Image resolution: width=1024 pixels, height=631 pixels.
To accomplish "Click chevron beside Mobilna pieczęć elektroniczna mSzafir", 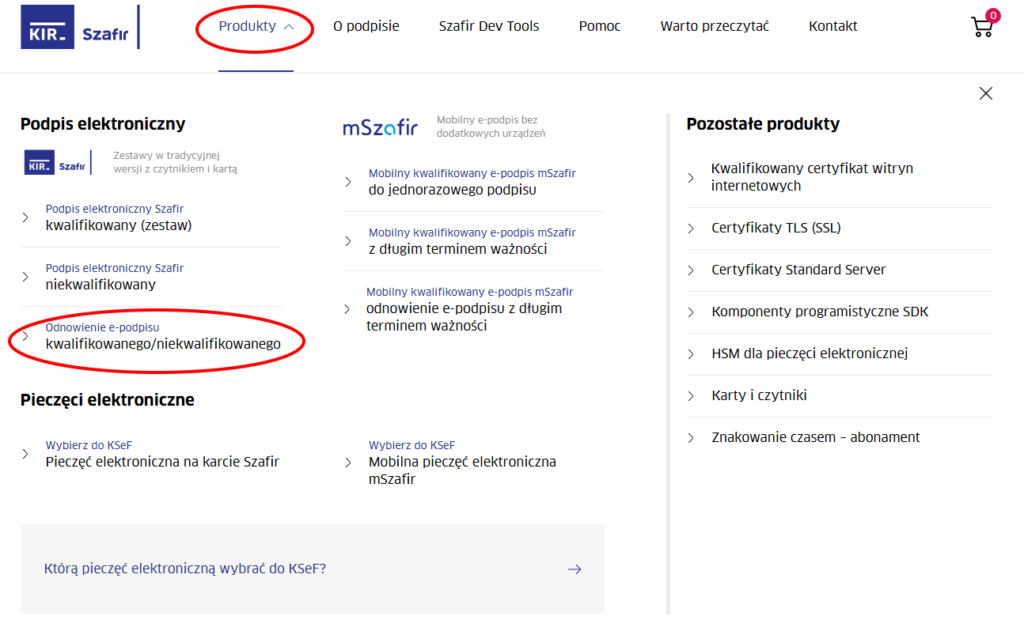I will point(348,462).
